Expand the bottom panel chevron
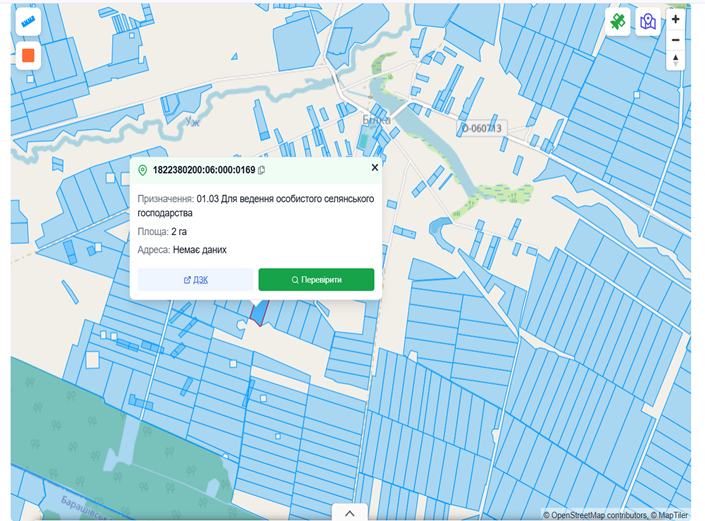This screenshot has height=521, width=705. 349,513
